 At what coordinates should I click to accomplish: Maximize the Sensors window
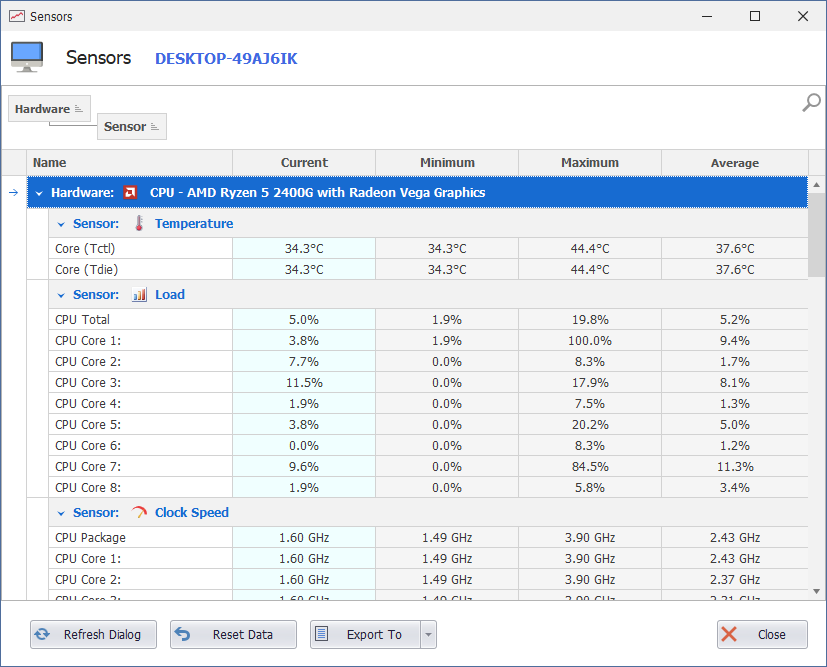(x=755, y=16)
